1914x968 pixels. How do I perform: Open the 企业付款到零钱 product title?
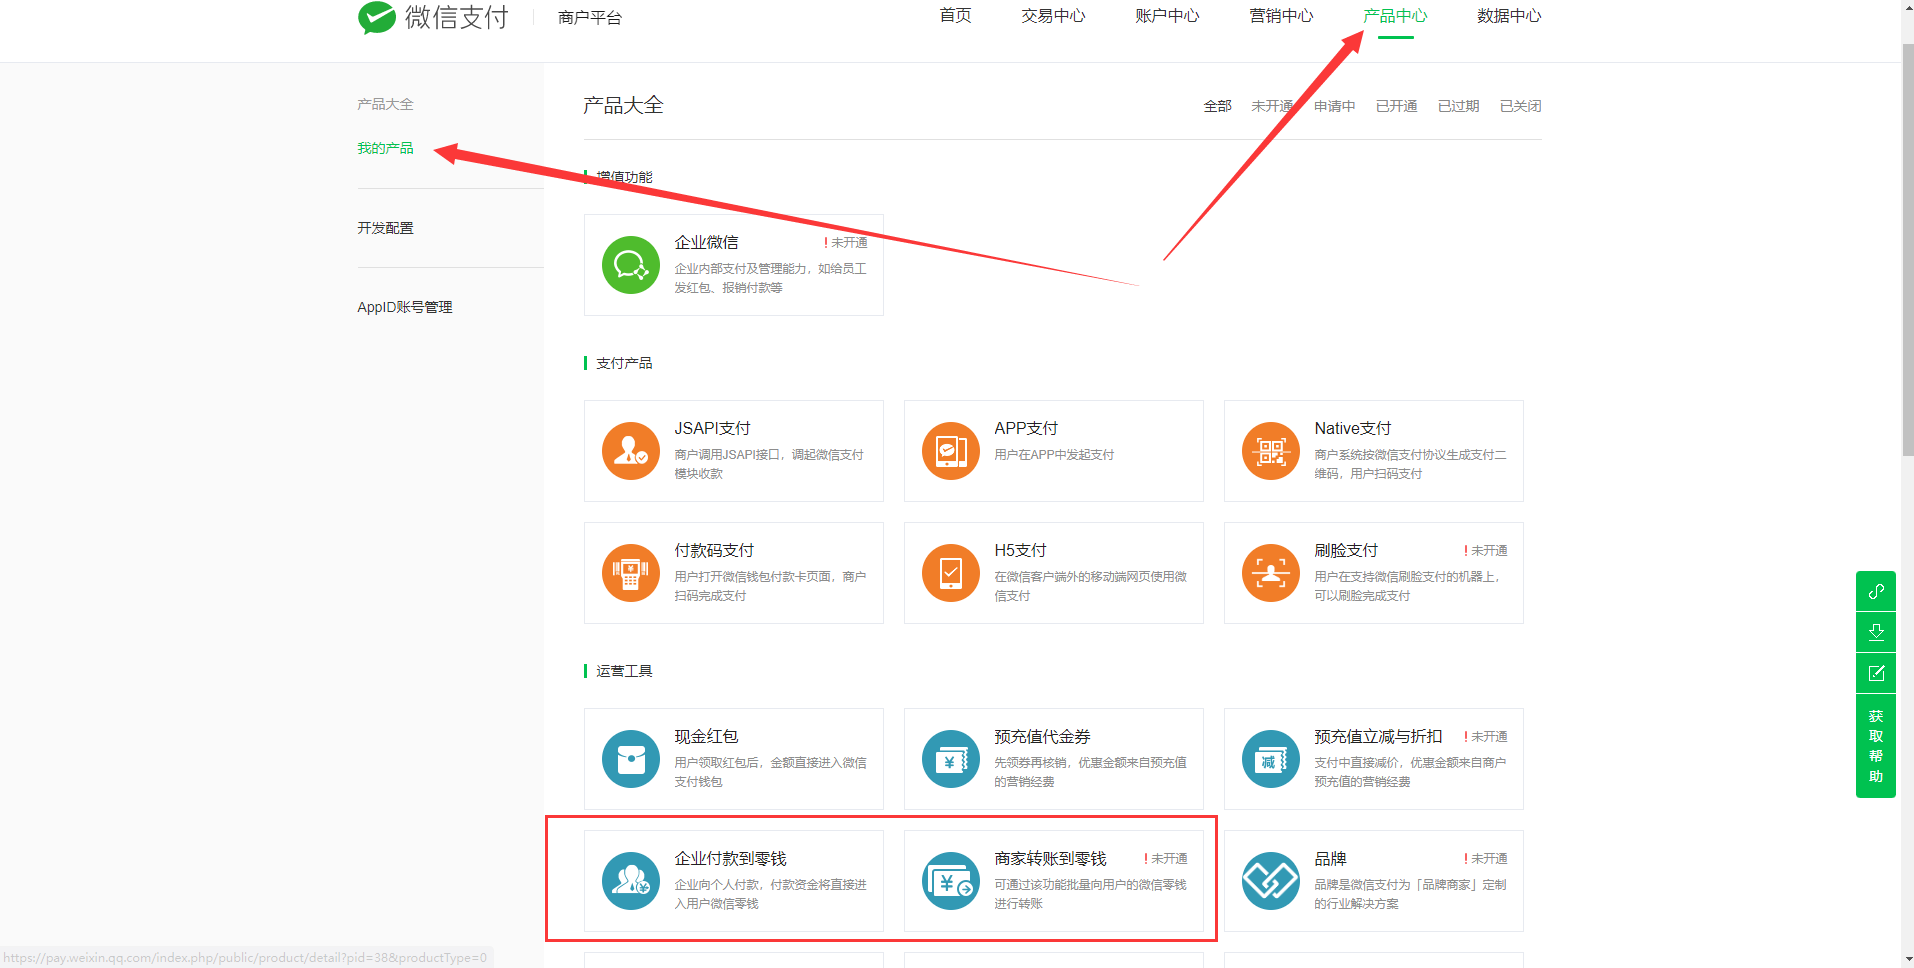(730, 858)
